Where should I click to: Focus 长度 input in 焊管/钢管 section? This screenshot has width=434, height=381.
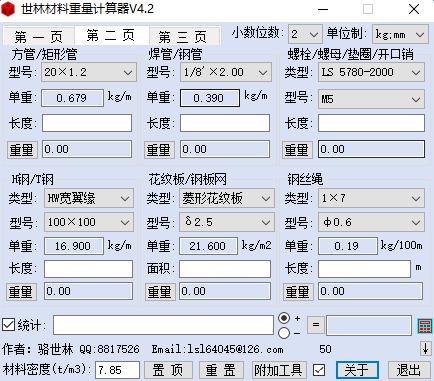(225, 123)
